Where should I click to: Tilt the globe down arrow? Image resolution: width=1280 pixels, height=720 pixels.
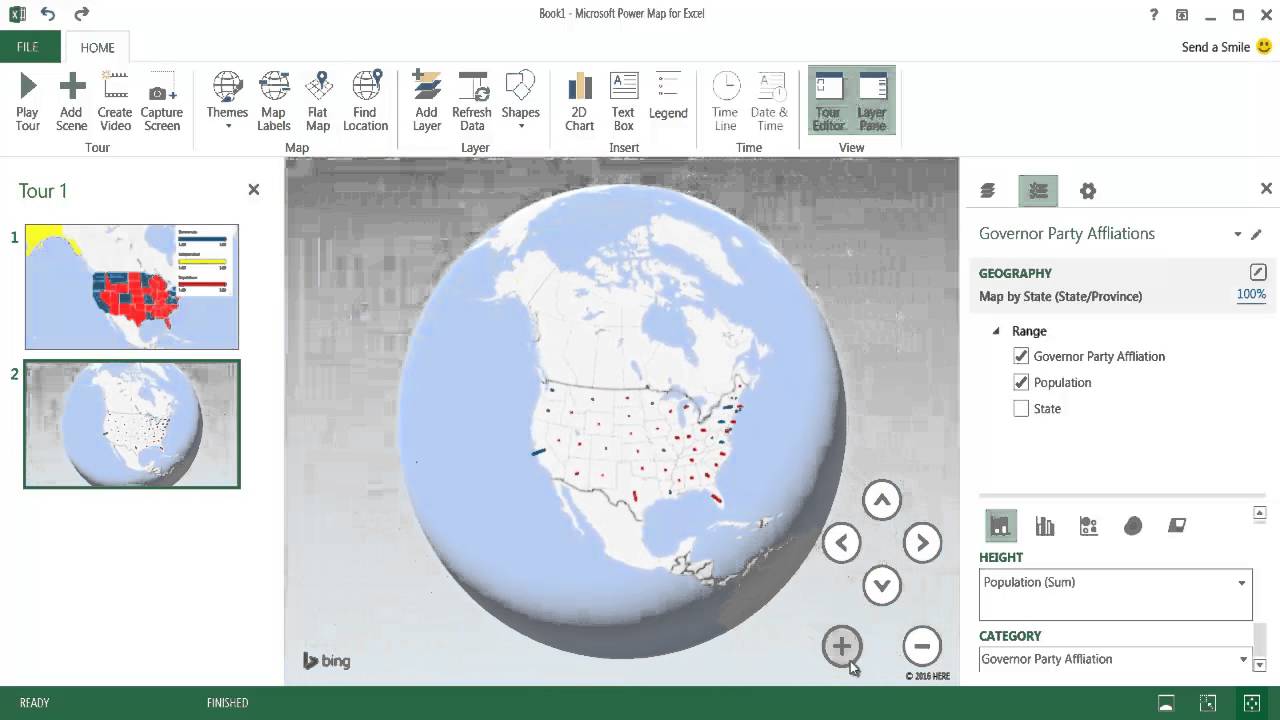(x=882, y=585)
